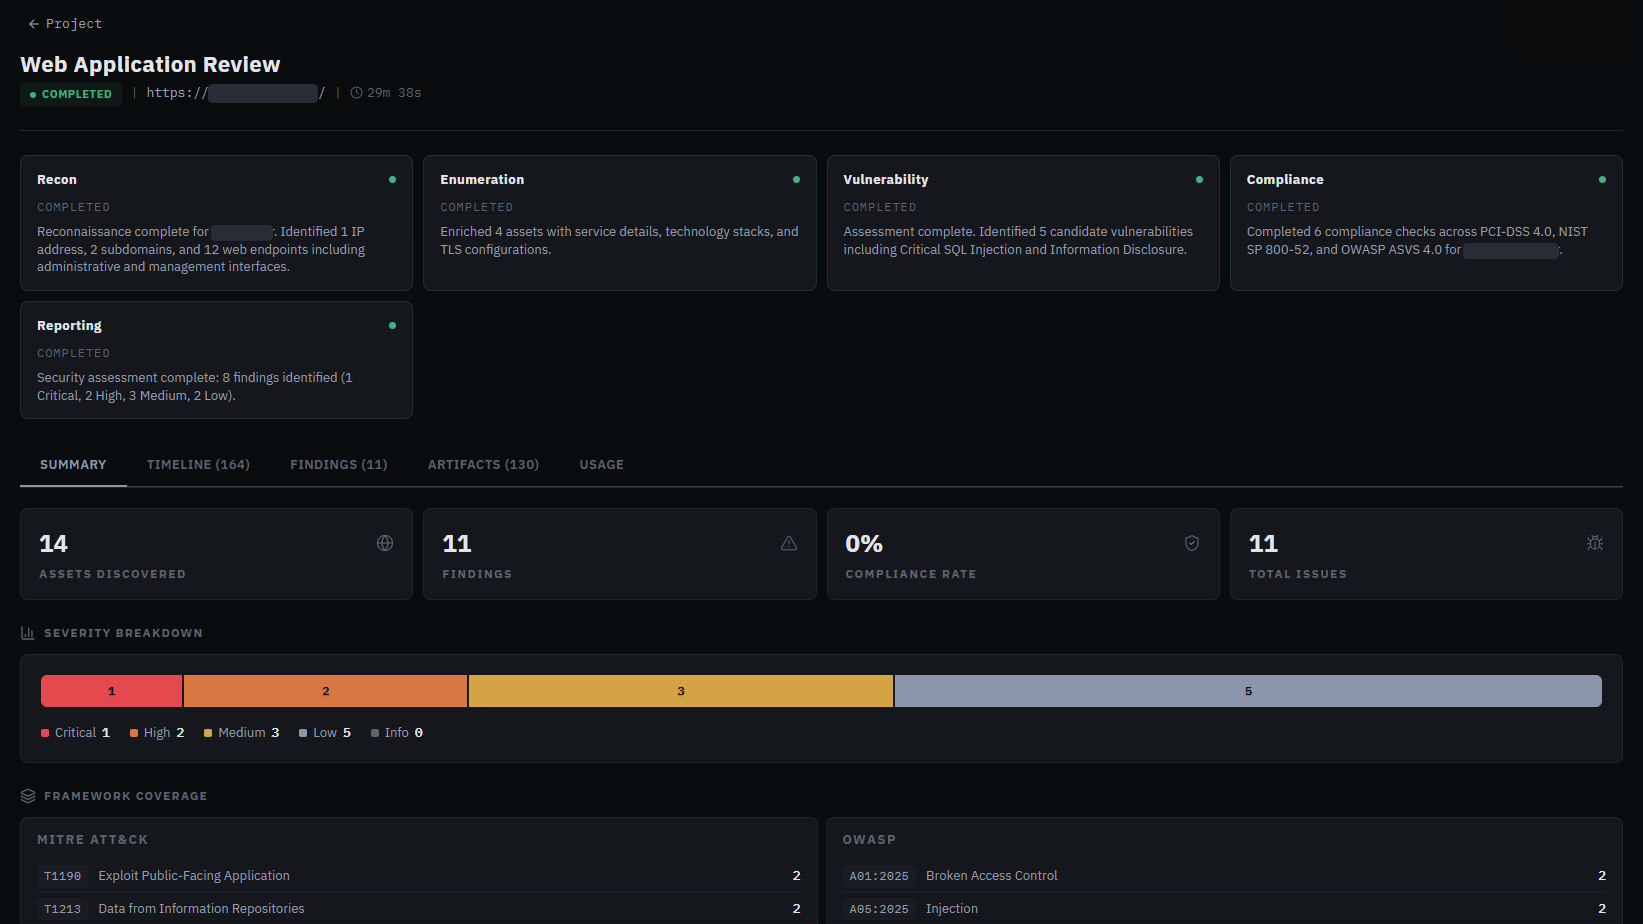Select the yellow Medium segment of severity bar
1643x924 pixels.
coord(681,691)
